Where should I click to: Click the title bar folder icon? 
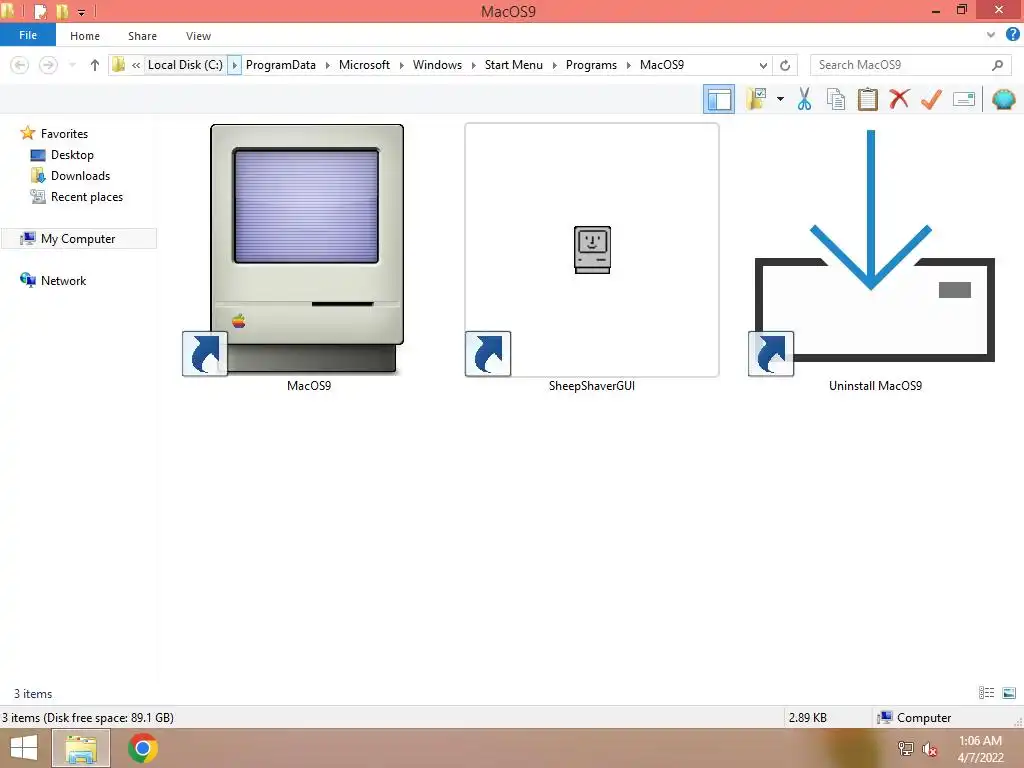coord(8,10)
